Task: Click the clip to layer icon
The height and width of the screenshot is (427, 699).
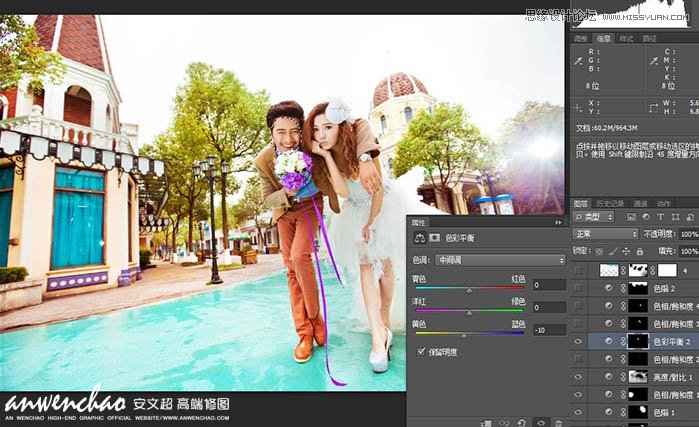Action: click(487, 422)
